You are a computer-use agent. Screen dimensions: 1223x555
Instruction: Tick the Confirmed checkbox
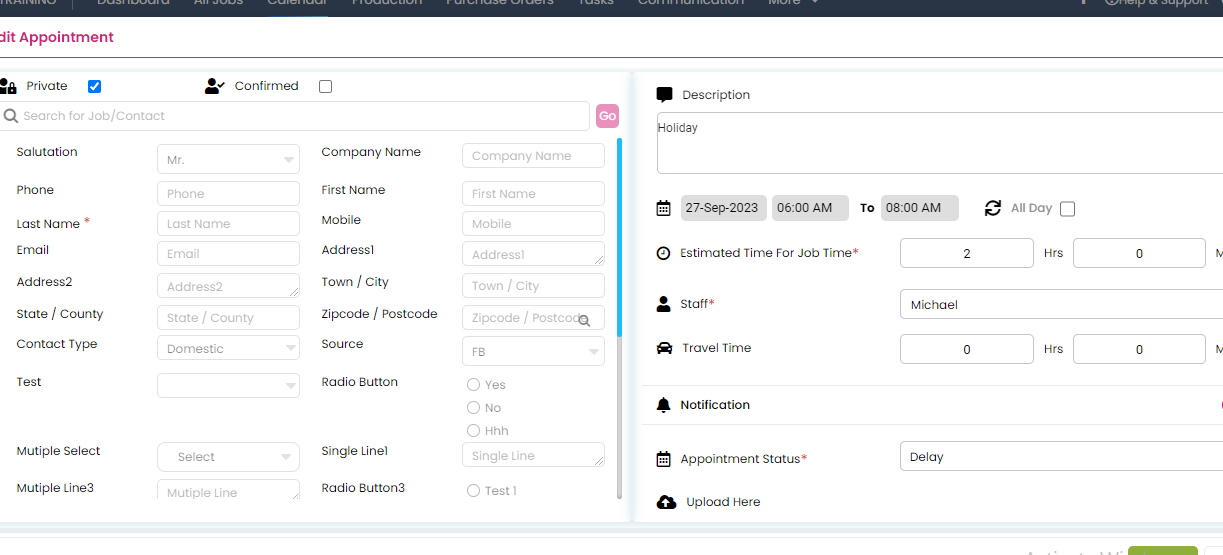325,86
